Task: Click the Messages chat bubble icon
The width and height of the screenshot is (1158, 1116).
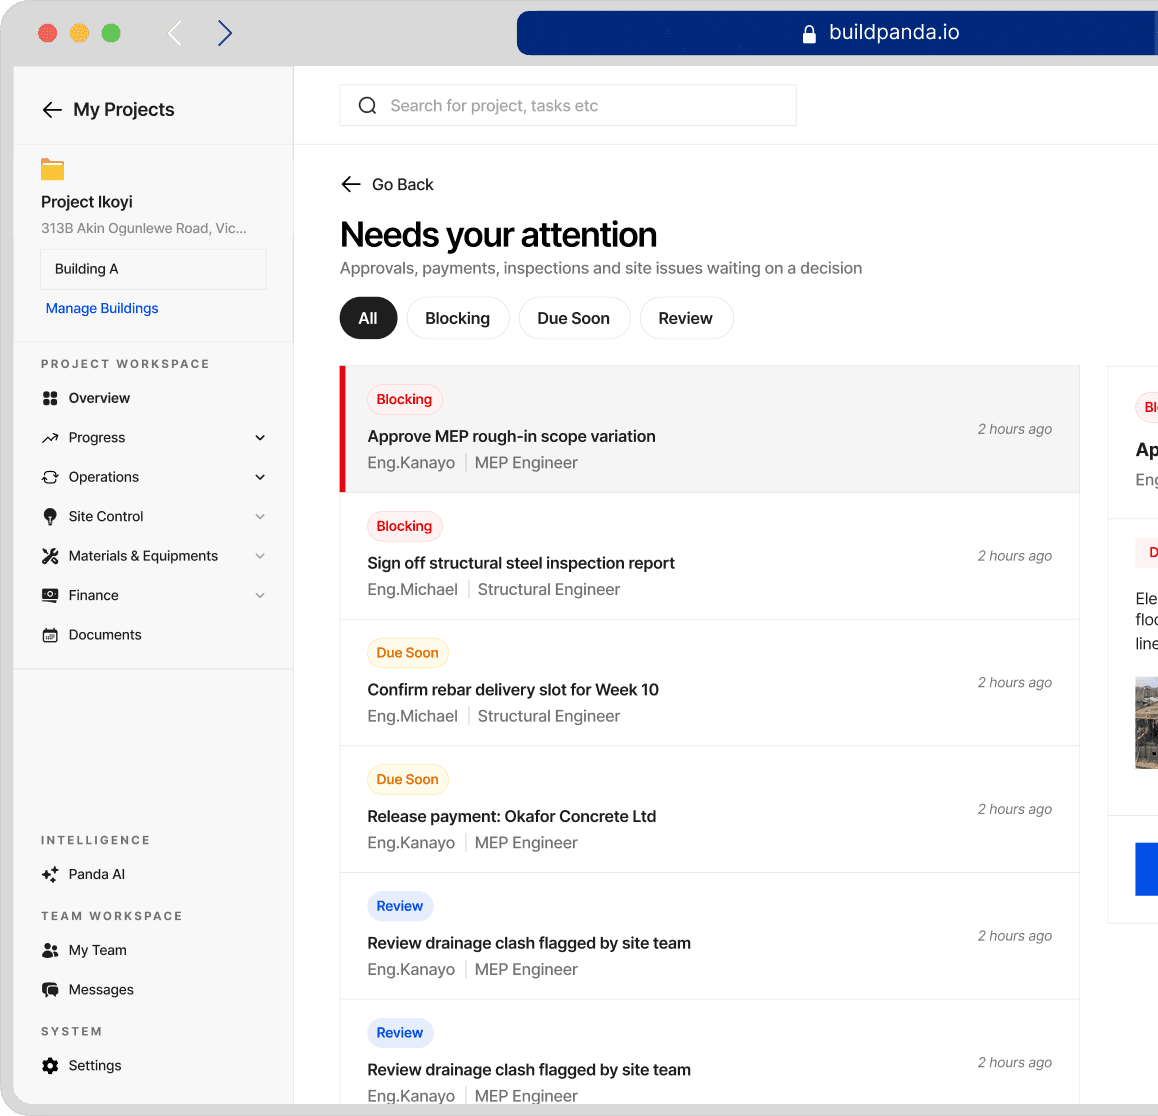Action: (x=50, y=990)
